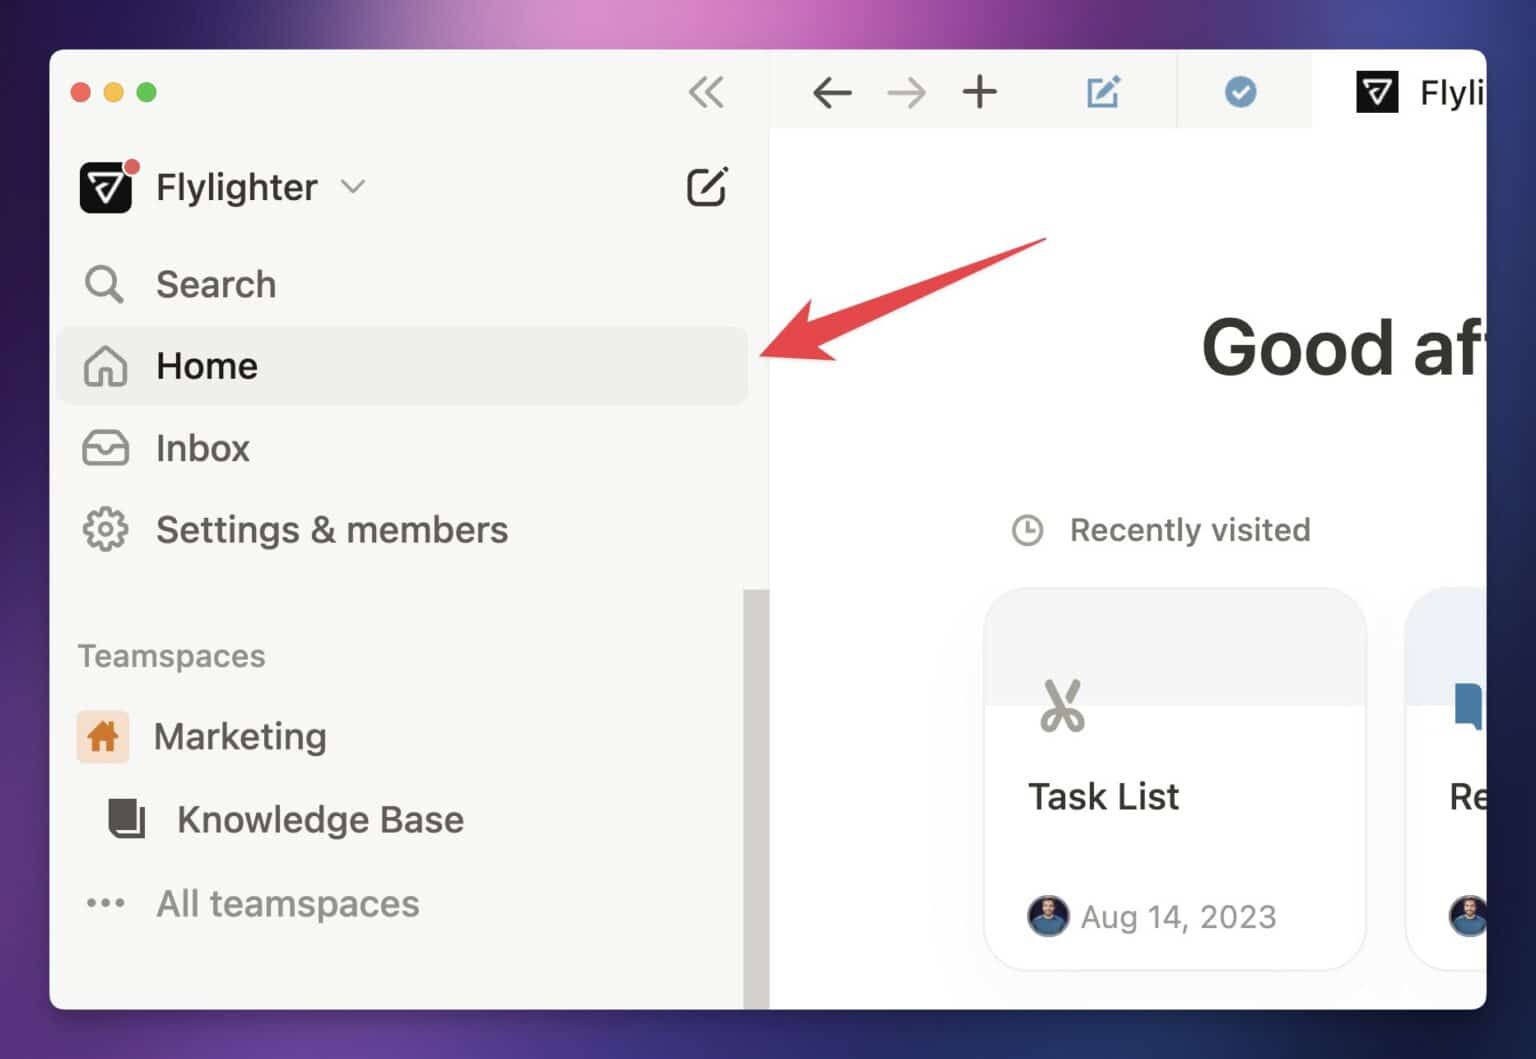Switch to the Flylighter tab
Viewport: 1536px width, 1059px height.
coord(1420,93)
